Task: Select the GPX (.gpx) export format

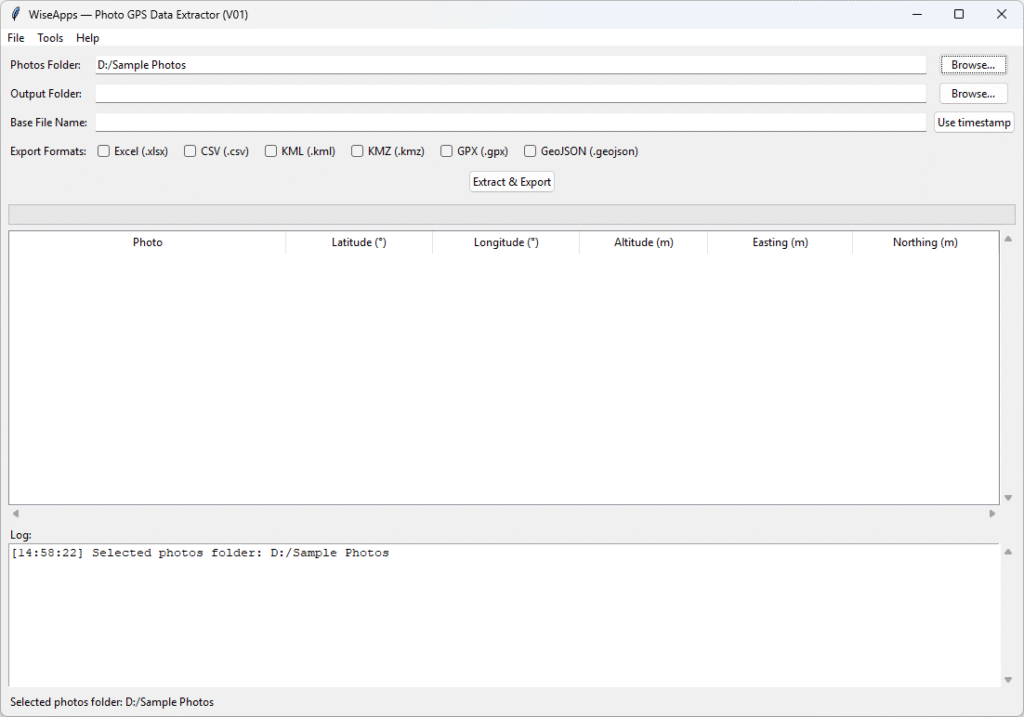Action: 447,152
